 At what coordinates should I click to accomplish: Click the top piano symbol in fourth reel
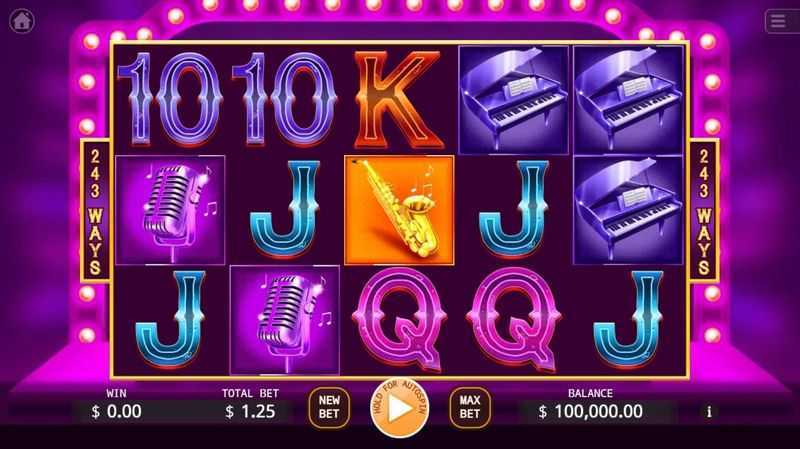point(514,100)
